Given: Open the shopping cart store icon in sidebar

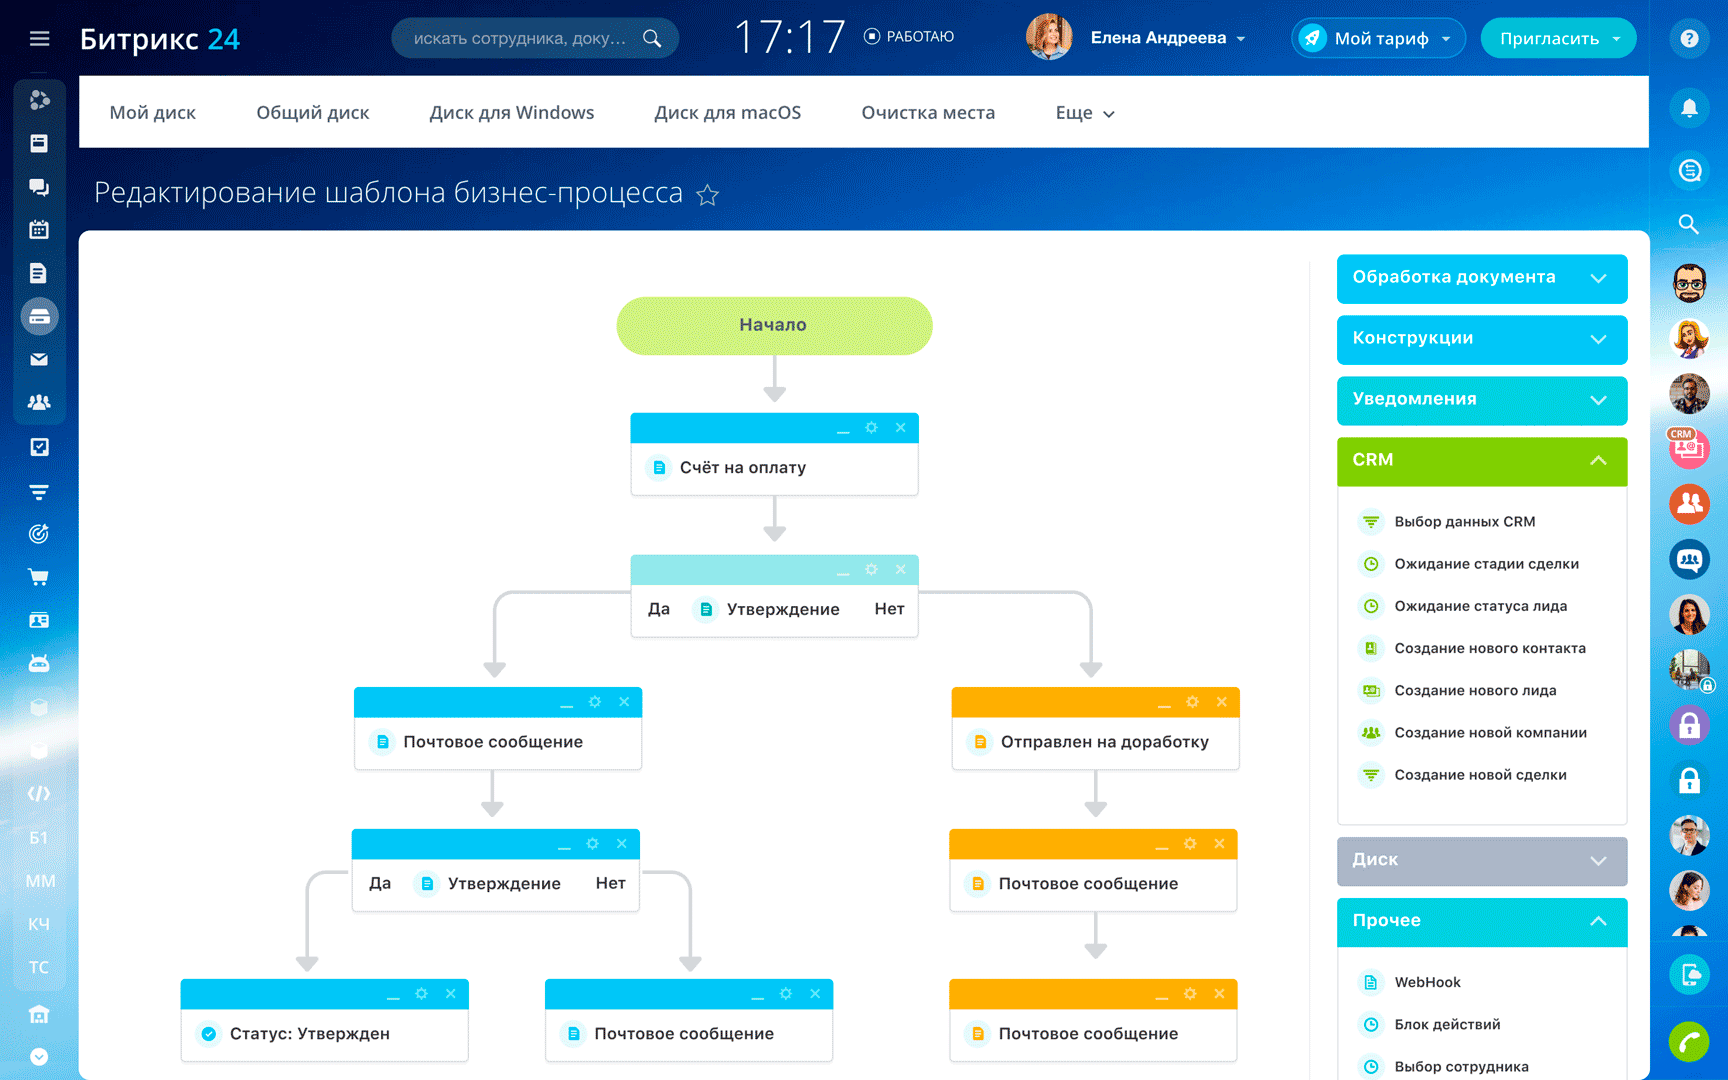Looking at the screenshot, I should (x=39, y=577).
